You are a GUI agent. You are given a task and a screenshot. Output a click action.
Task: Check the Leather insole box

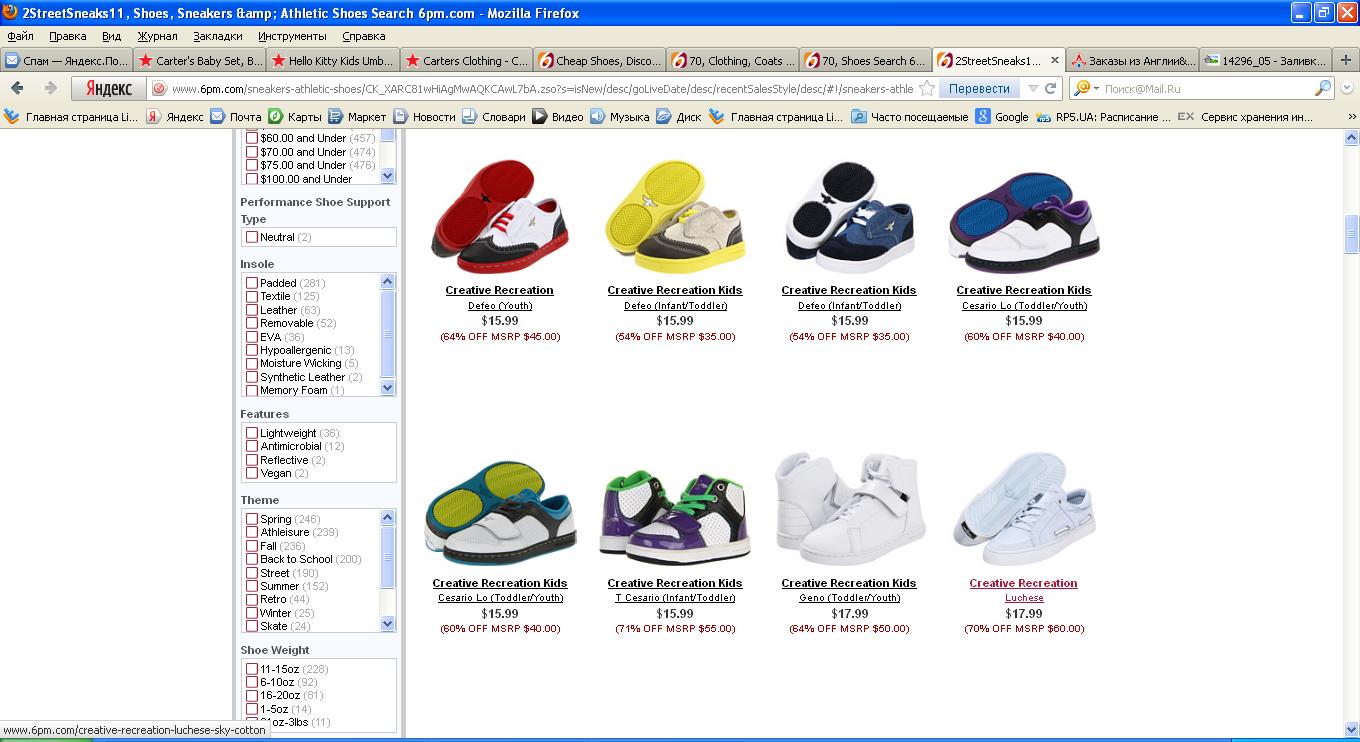252,310
